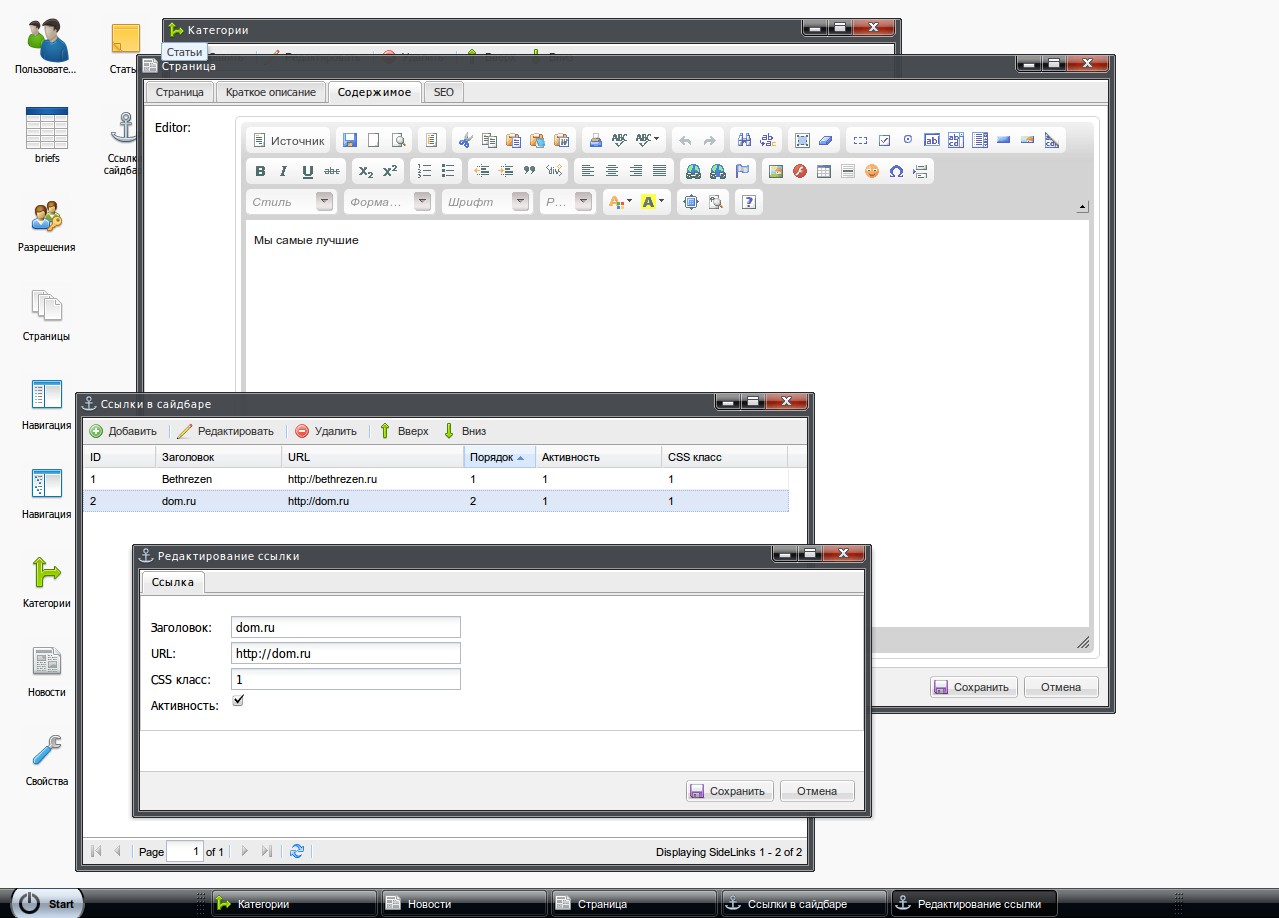Toggle Subscript formatting

366,171
